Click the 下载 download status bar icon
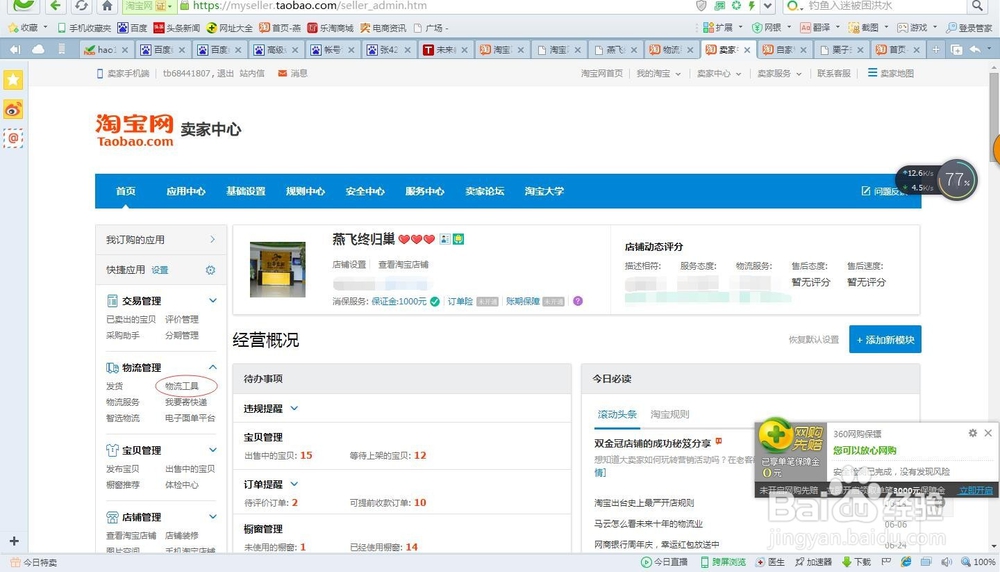 [857, 562]
